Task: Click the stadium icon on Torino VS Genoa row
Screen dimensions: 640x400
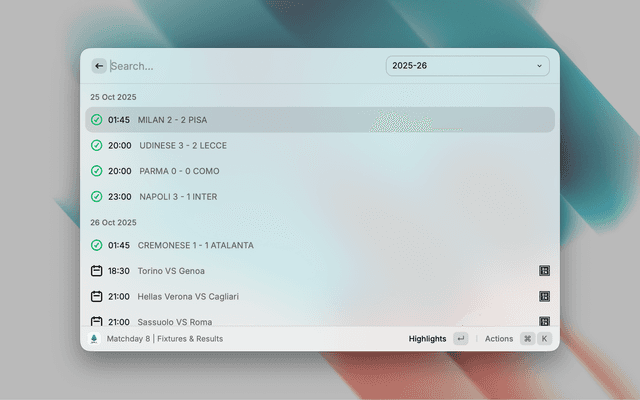Action: pyautogui.click(x=545, y=271)
